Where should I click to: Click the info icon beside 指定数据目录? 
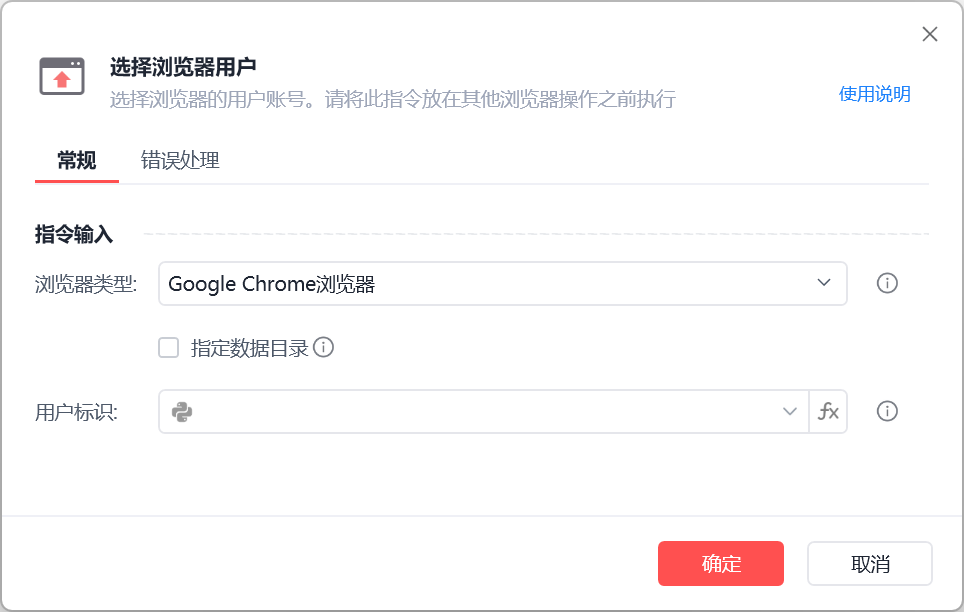tap(323, 347)
